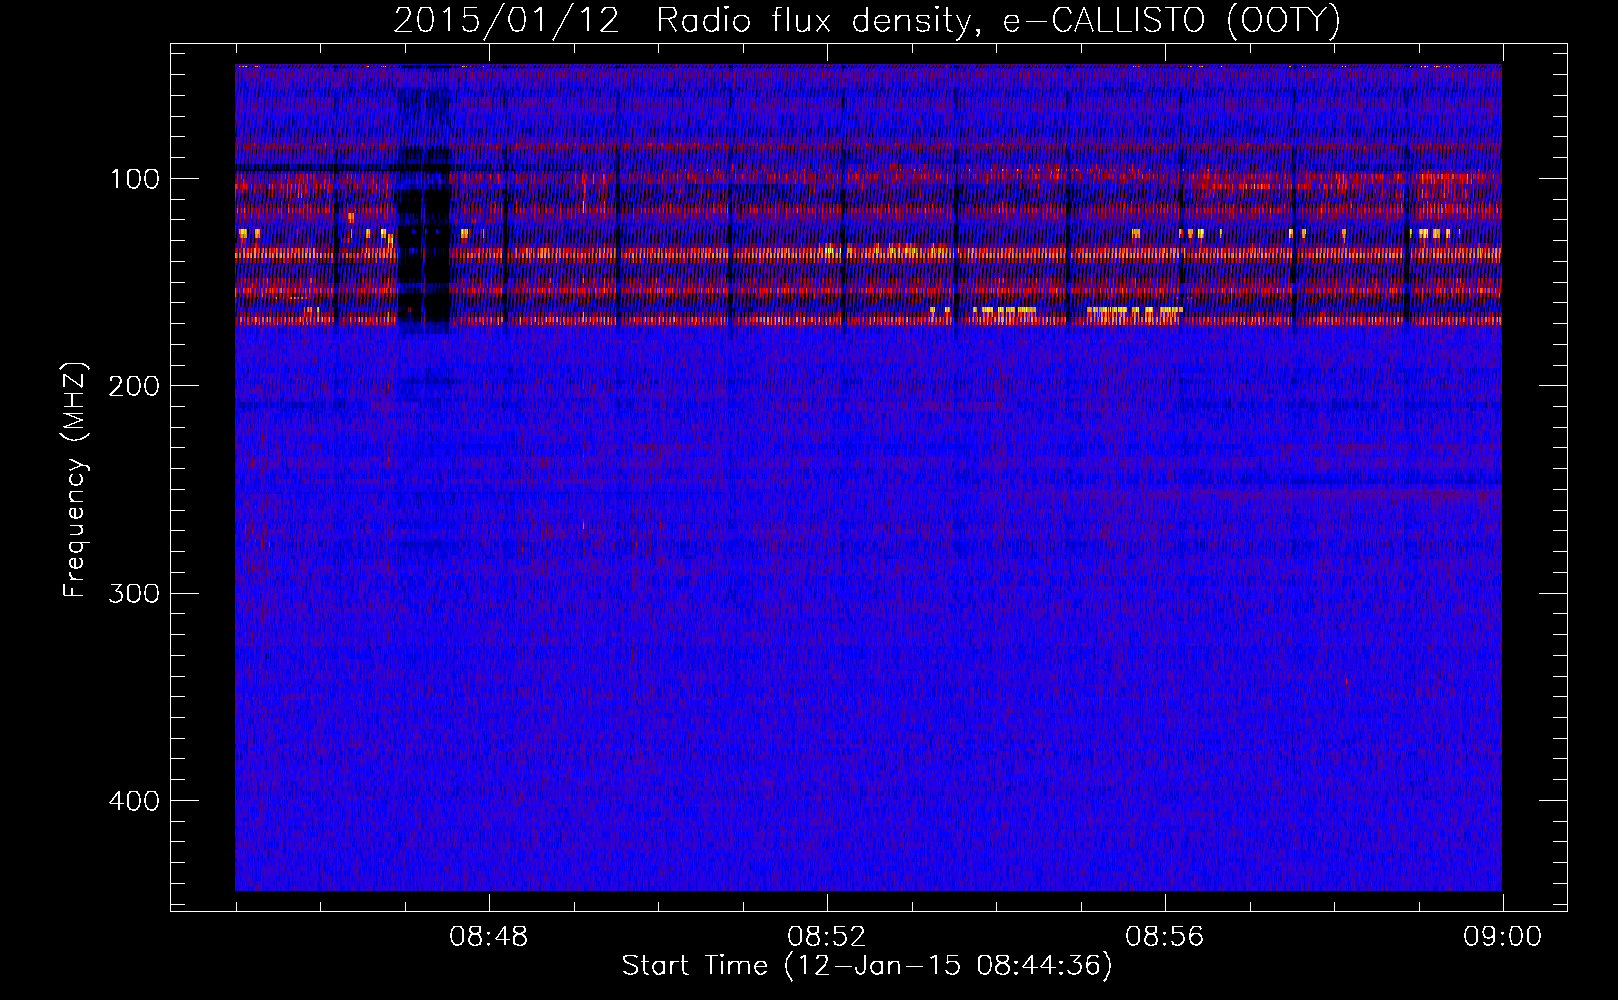Click the 08:52 time tick label
Image resolution: width=1618 pixels, height=1000 pixels.
827,937
